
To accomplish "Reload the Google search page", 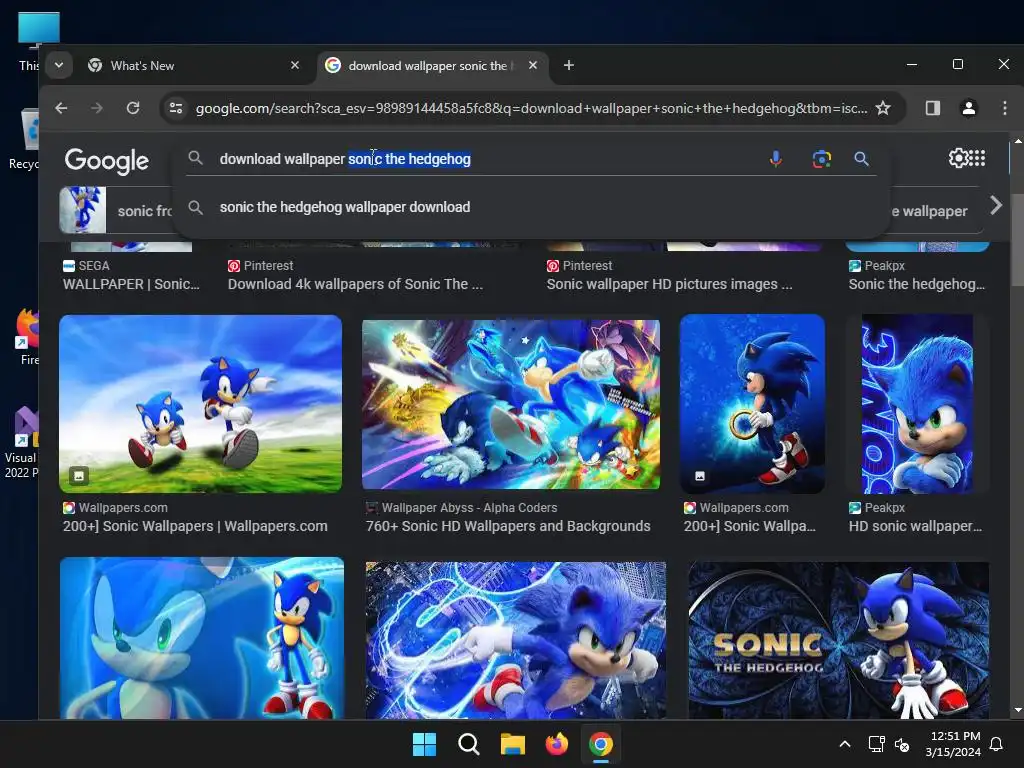I will [x=133, y=108].
